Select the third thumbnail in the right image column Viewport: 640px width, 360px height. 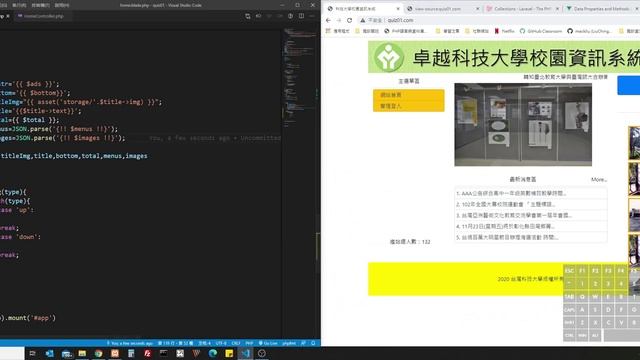tap(634, 215)
